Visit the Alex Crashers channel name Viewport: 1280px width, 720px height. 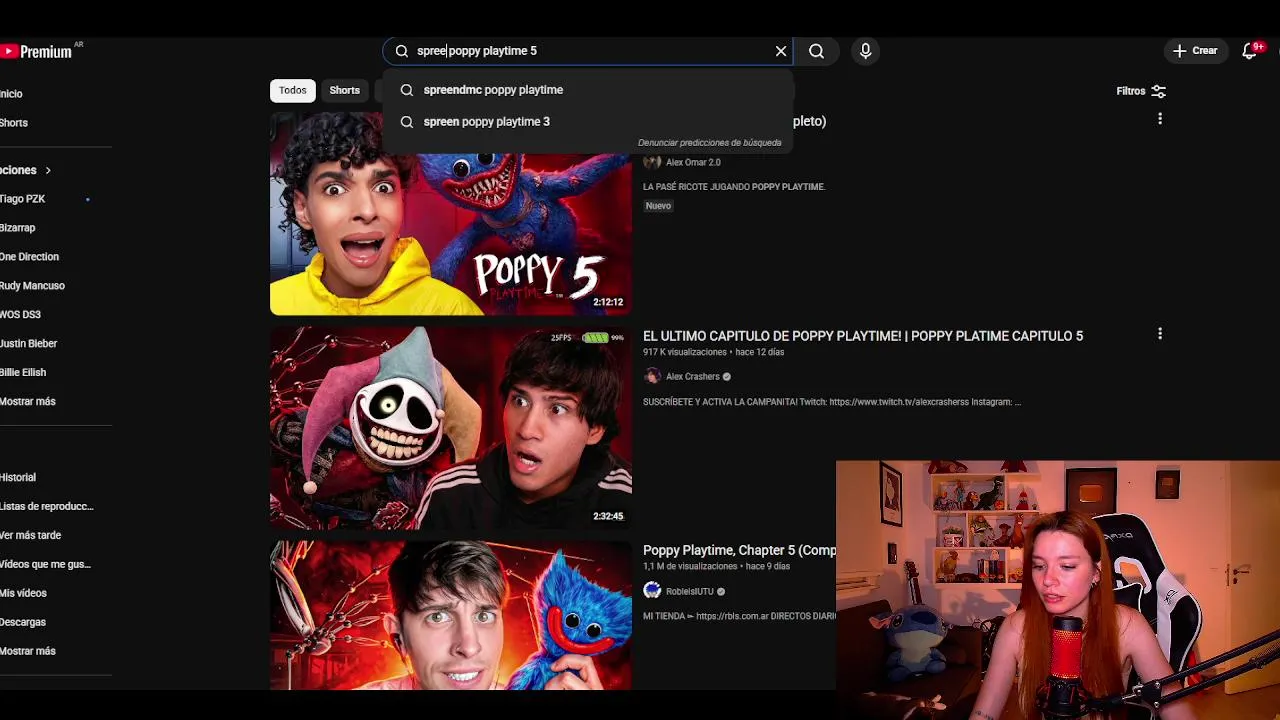click(x=692, y=377)
